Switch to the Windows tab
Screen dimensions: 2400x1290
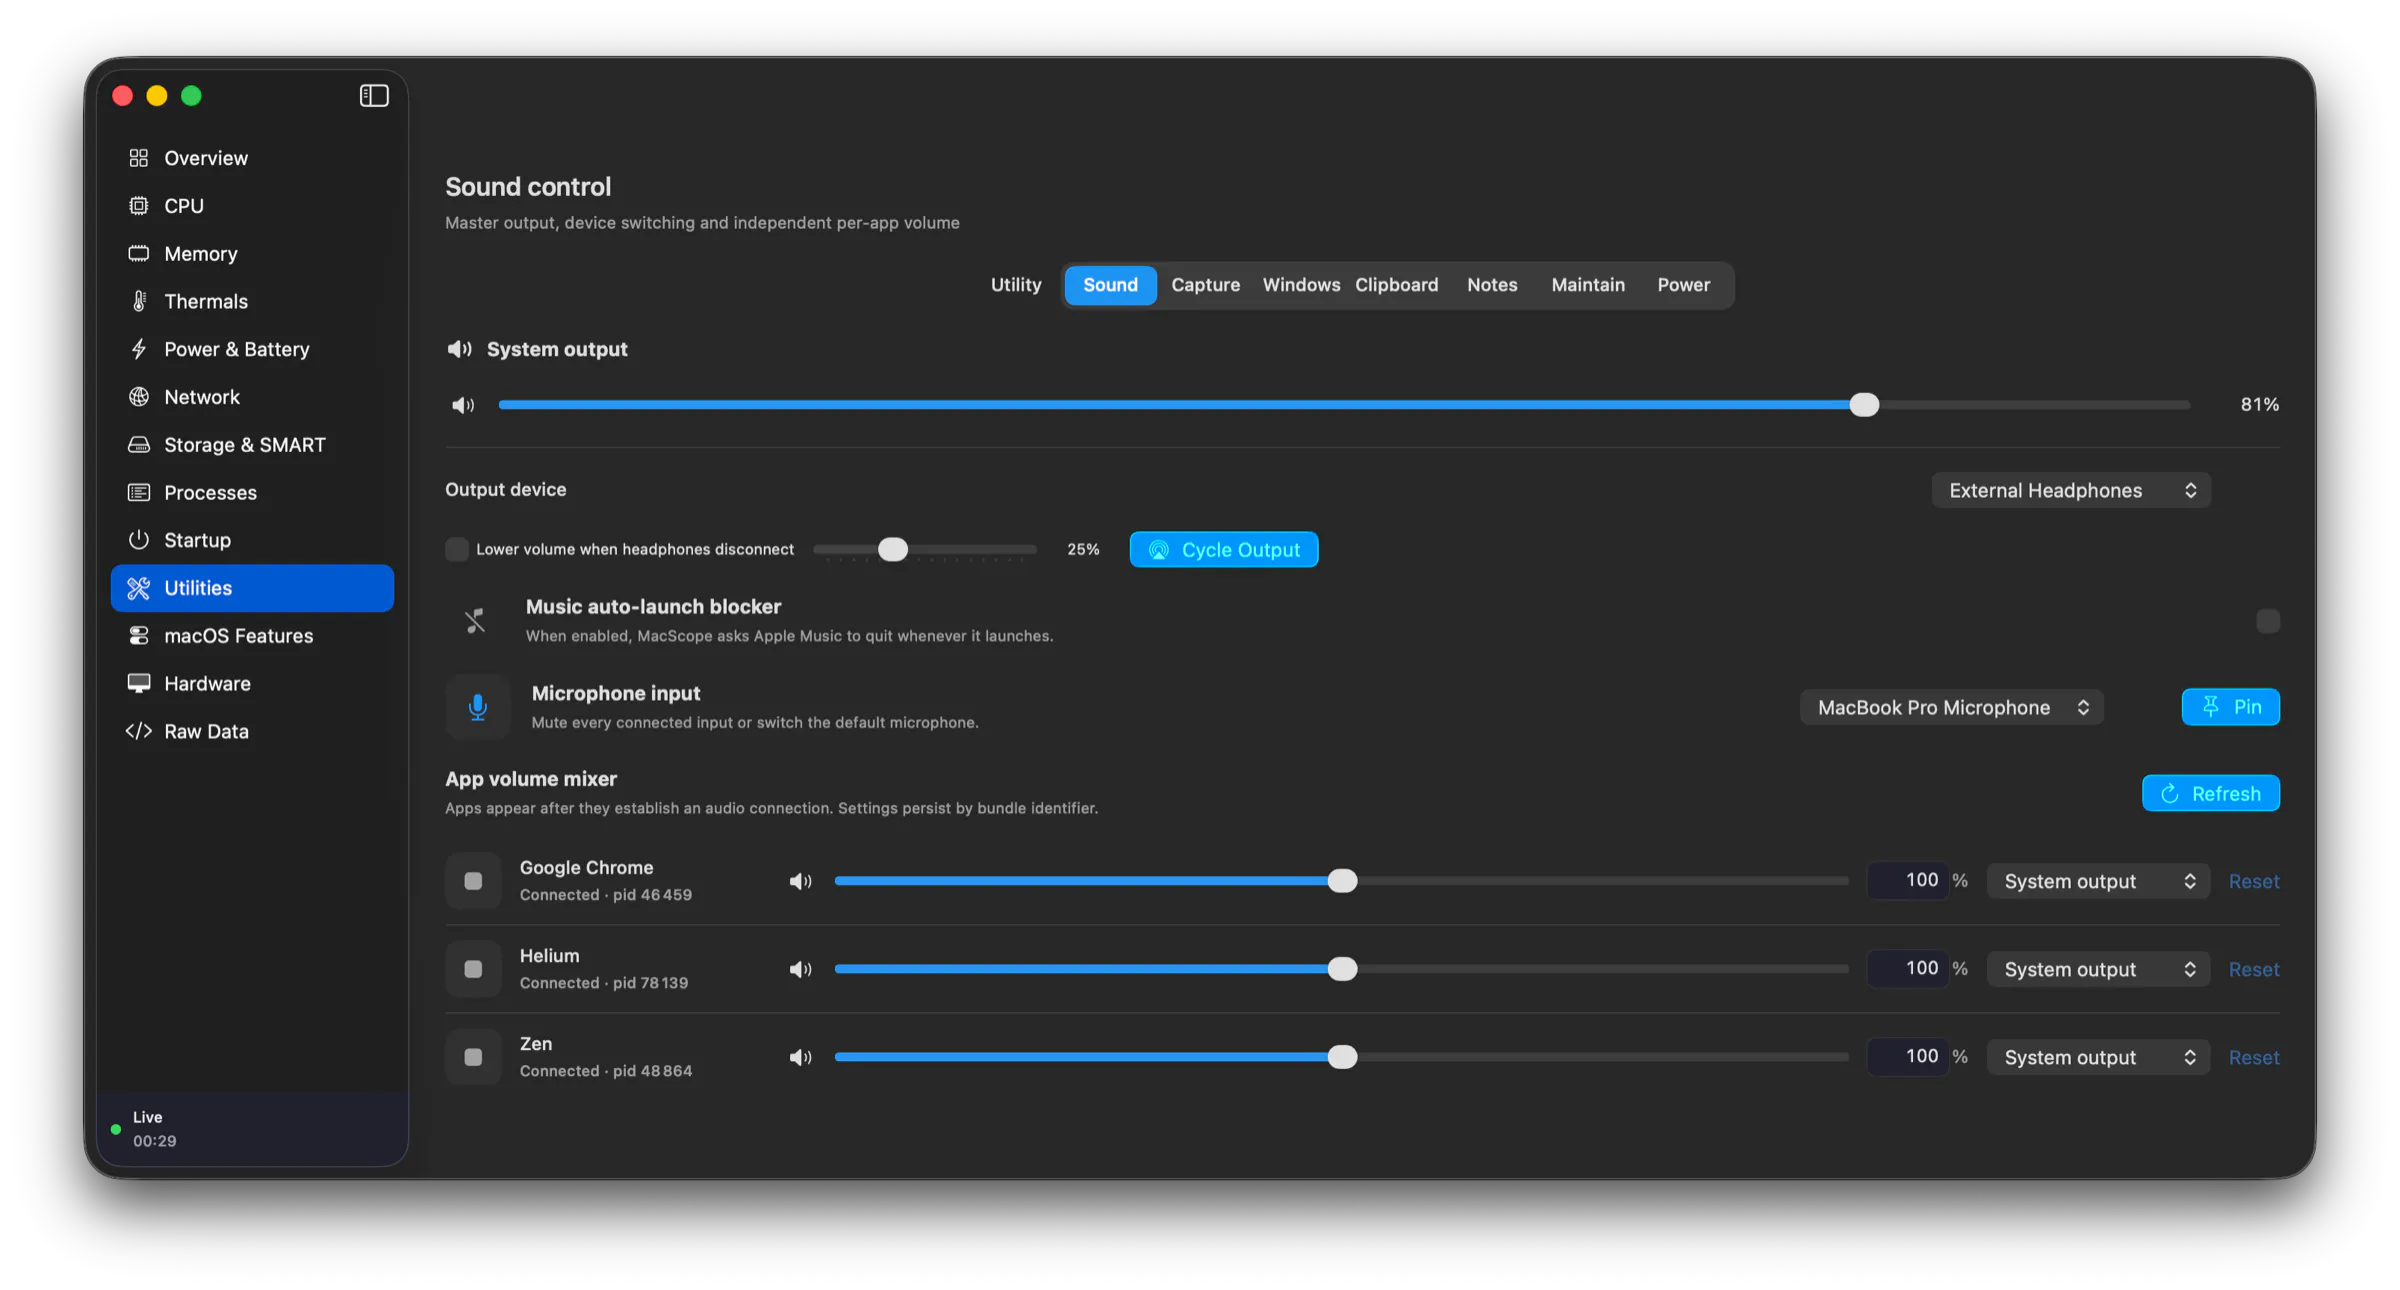point(1301,285)
